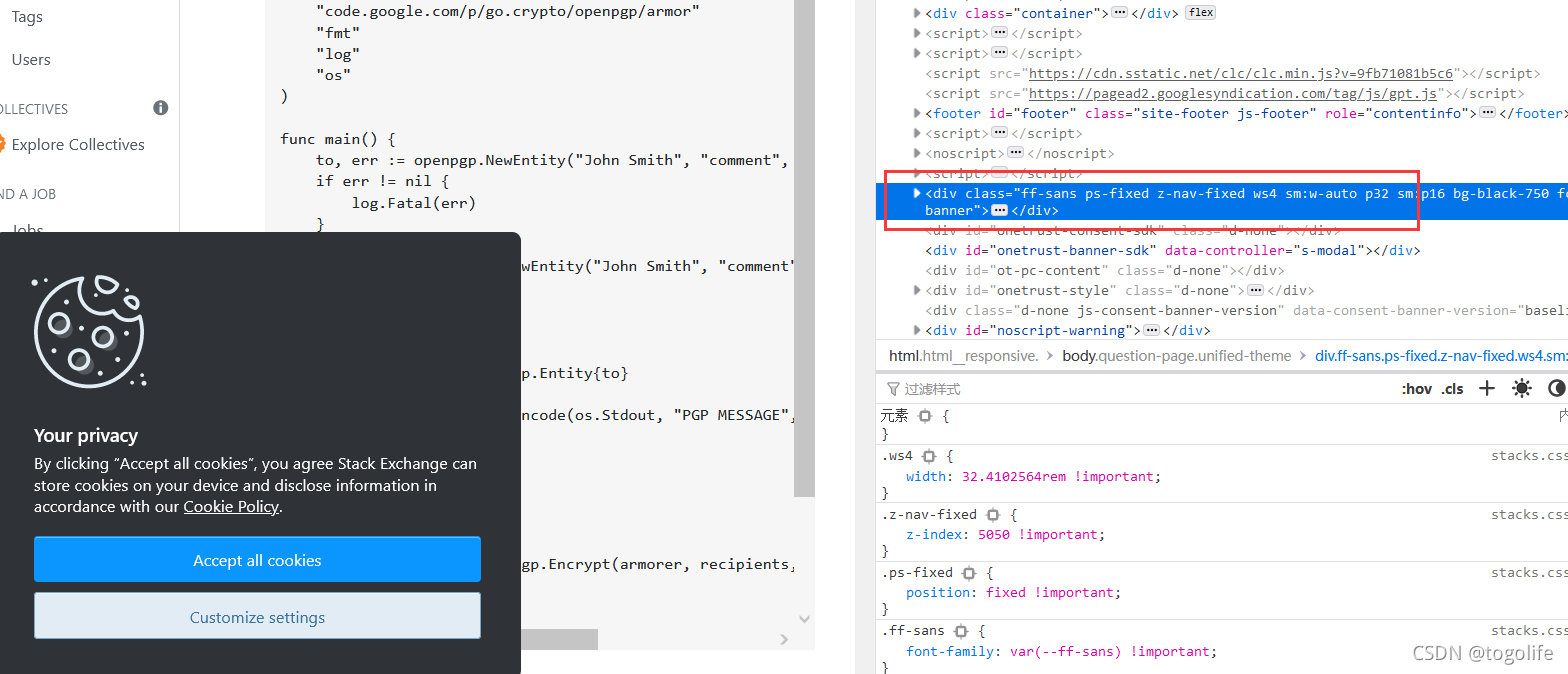Viewport: 1568px width, 674px height.
Task: Select the ot-pc-content div row
Action: click(x=1104, y=270)
